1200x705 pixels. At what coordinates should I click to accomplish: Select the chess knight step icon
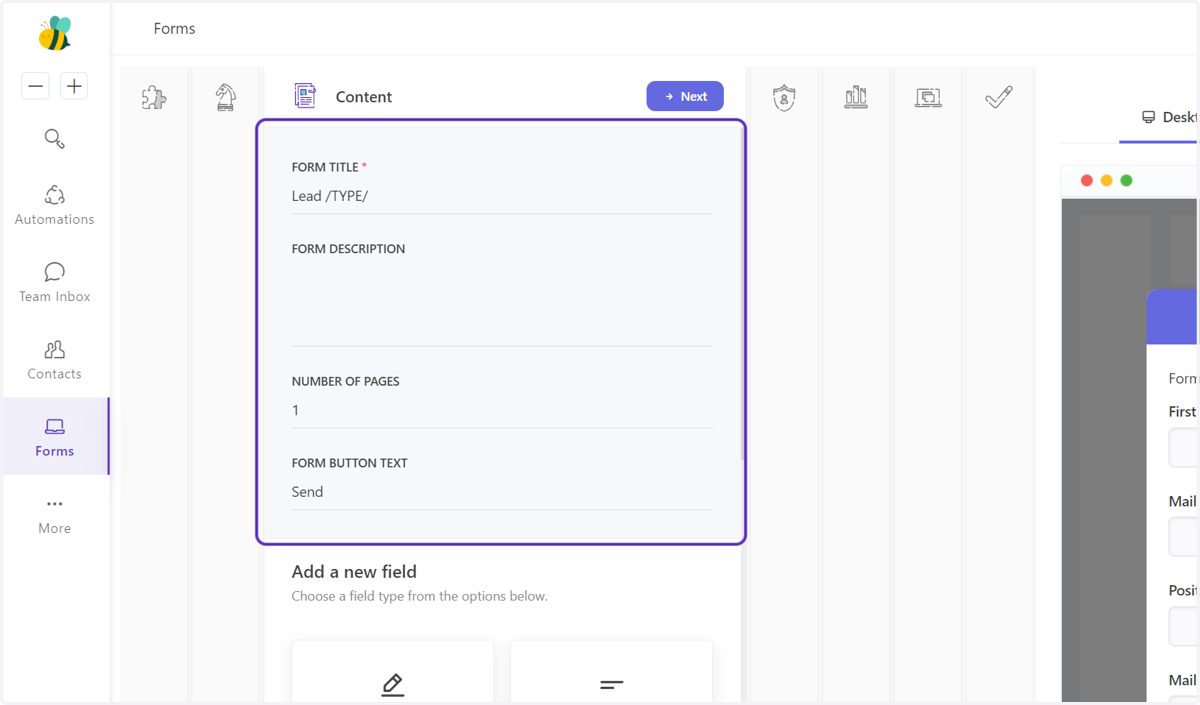pos(226,97)
